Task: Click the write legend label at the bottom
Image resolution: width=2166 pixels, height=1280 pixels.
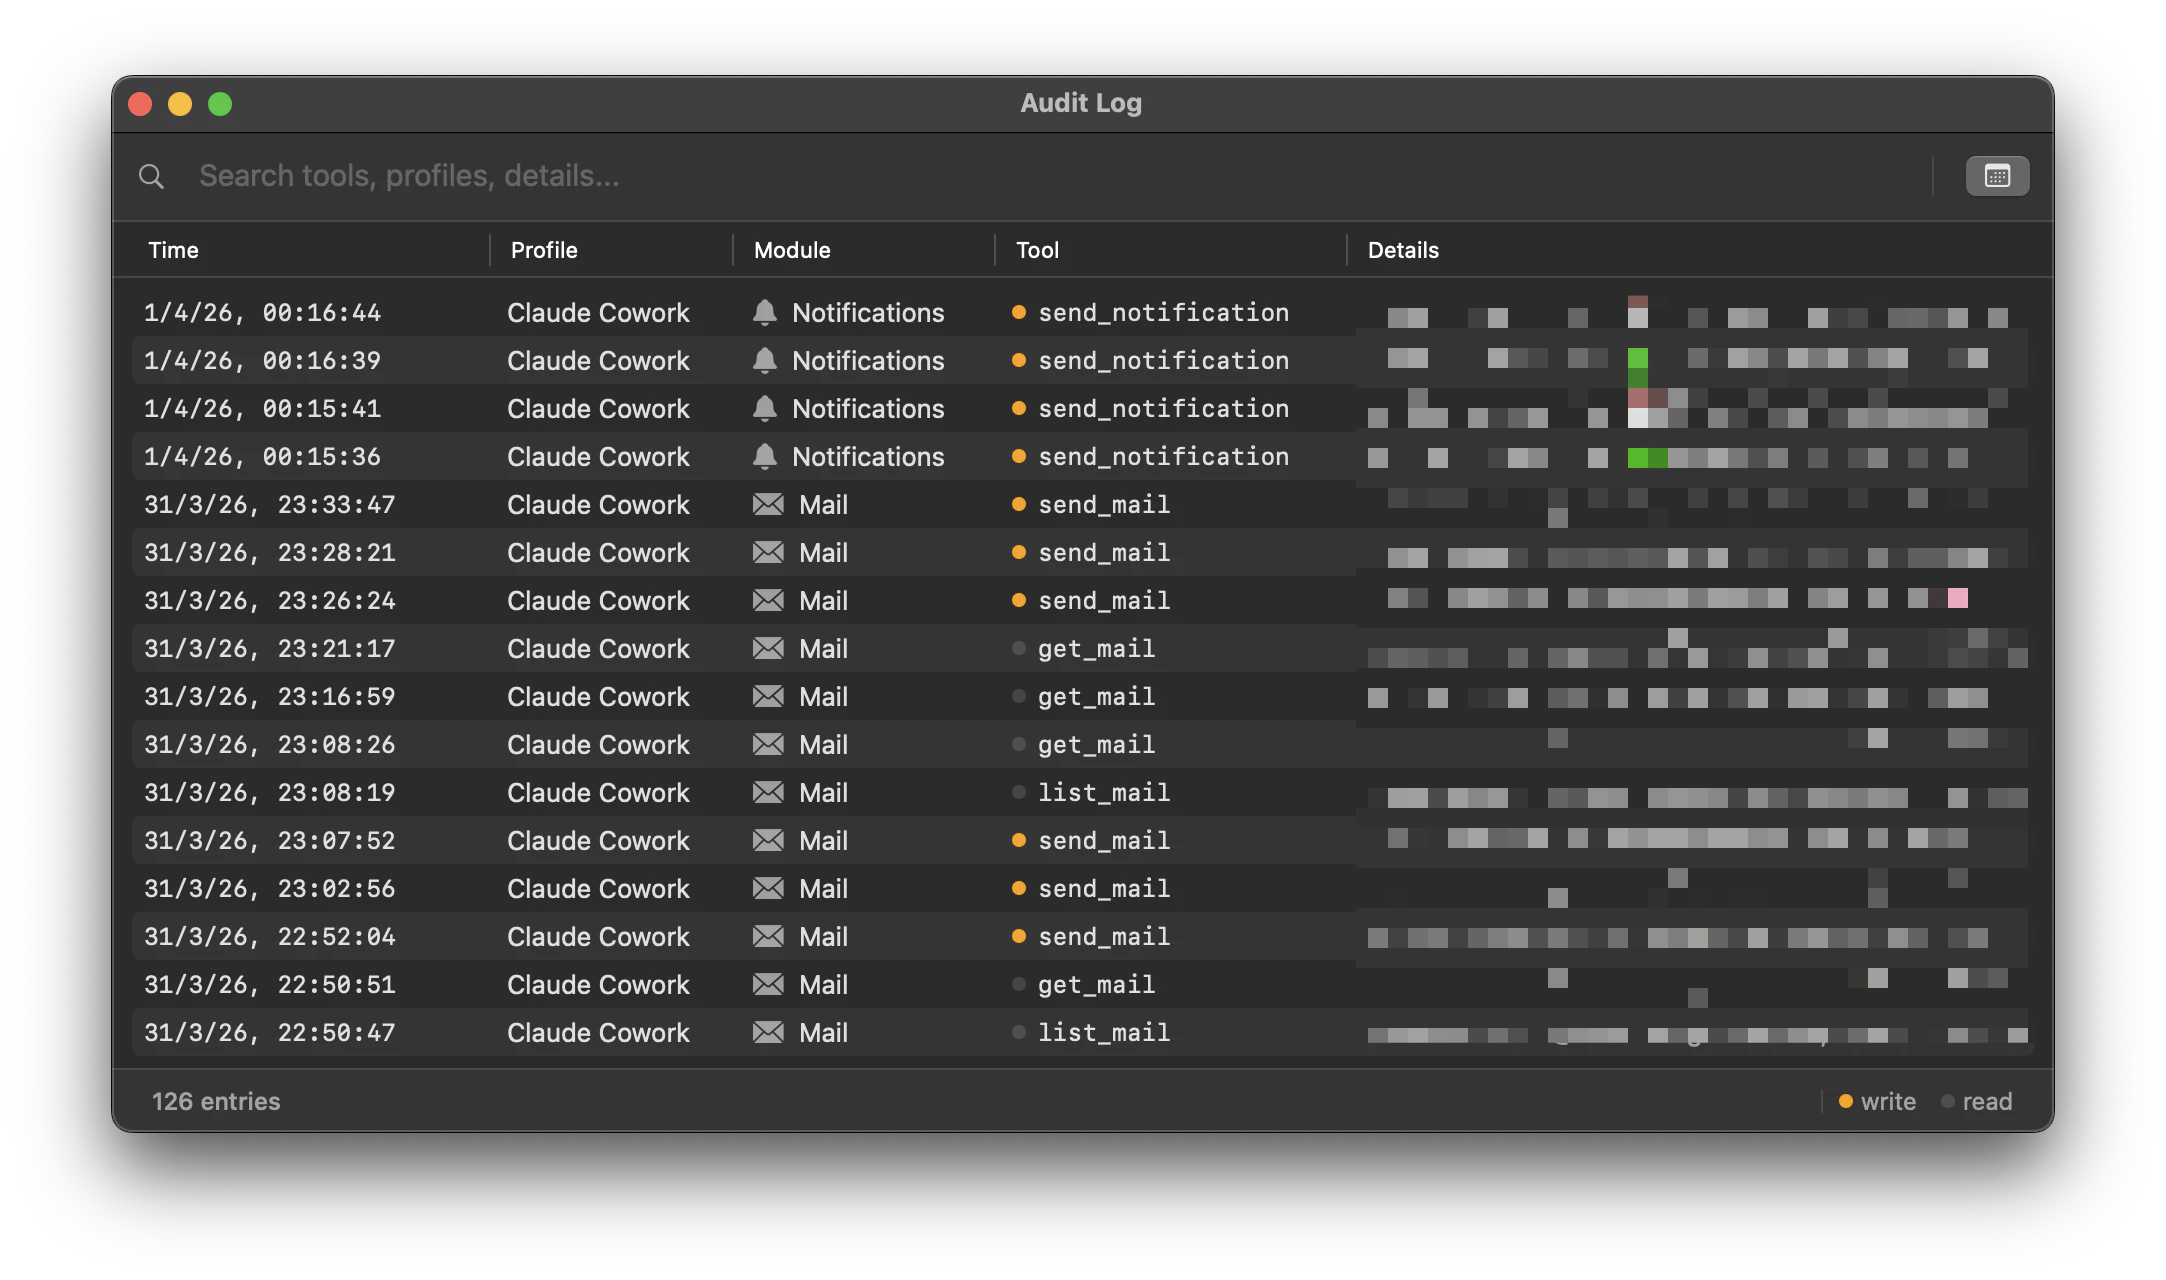Action: click(x=1888, y=1100)
